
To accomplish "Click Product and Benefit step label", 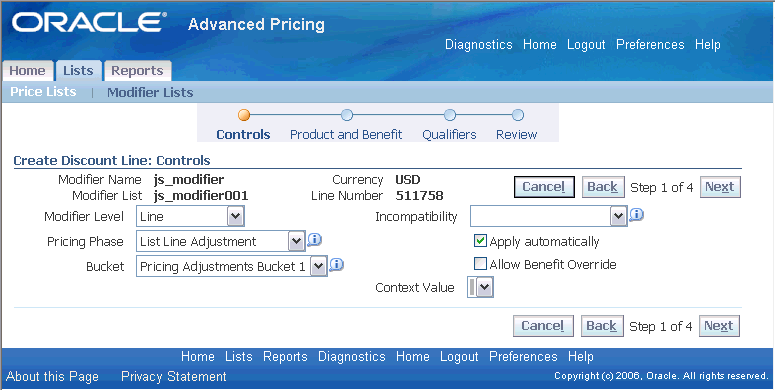I will (346, 134).
